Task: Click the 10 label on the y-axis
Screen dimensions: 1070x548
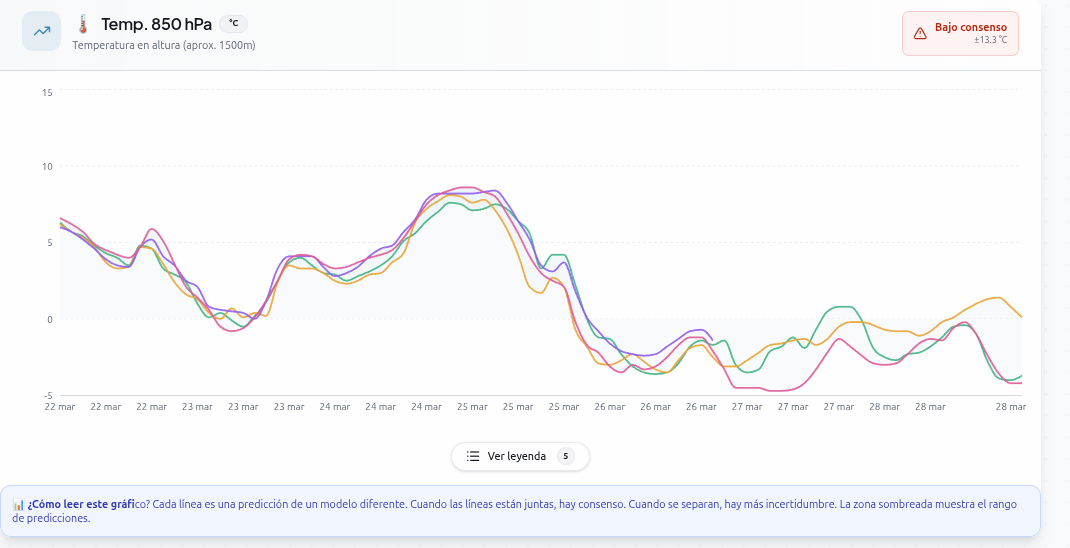Action: click(47, 166)
